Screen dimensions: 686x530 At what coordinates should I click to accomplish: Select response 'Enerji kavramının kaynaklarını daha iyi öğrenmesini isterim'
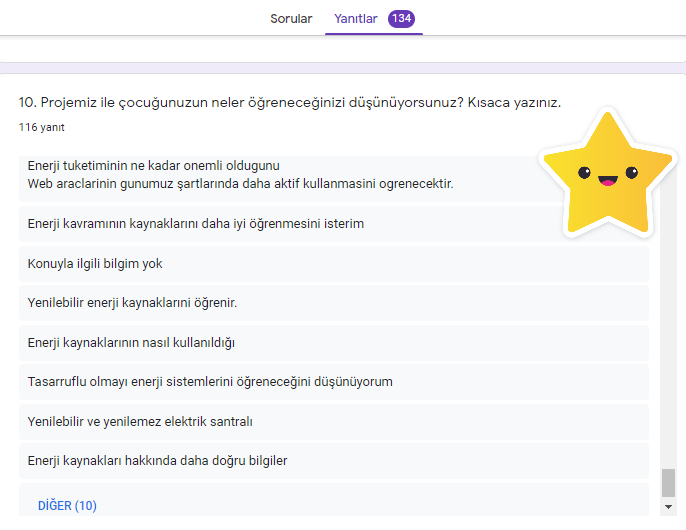(x=334, y=224)
